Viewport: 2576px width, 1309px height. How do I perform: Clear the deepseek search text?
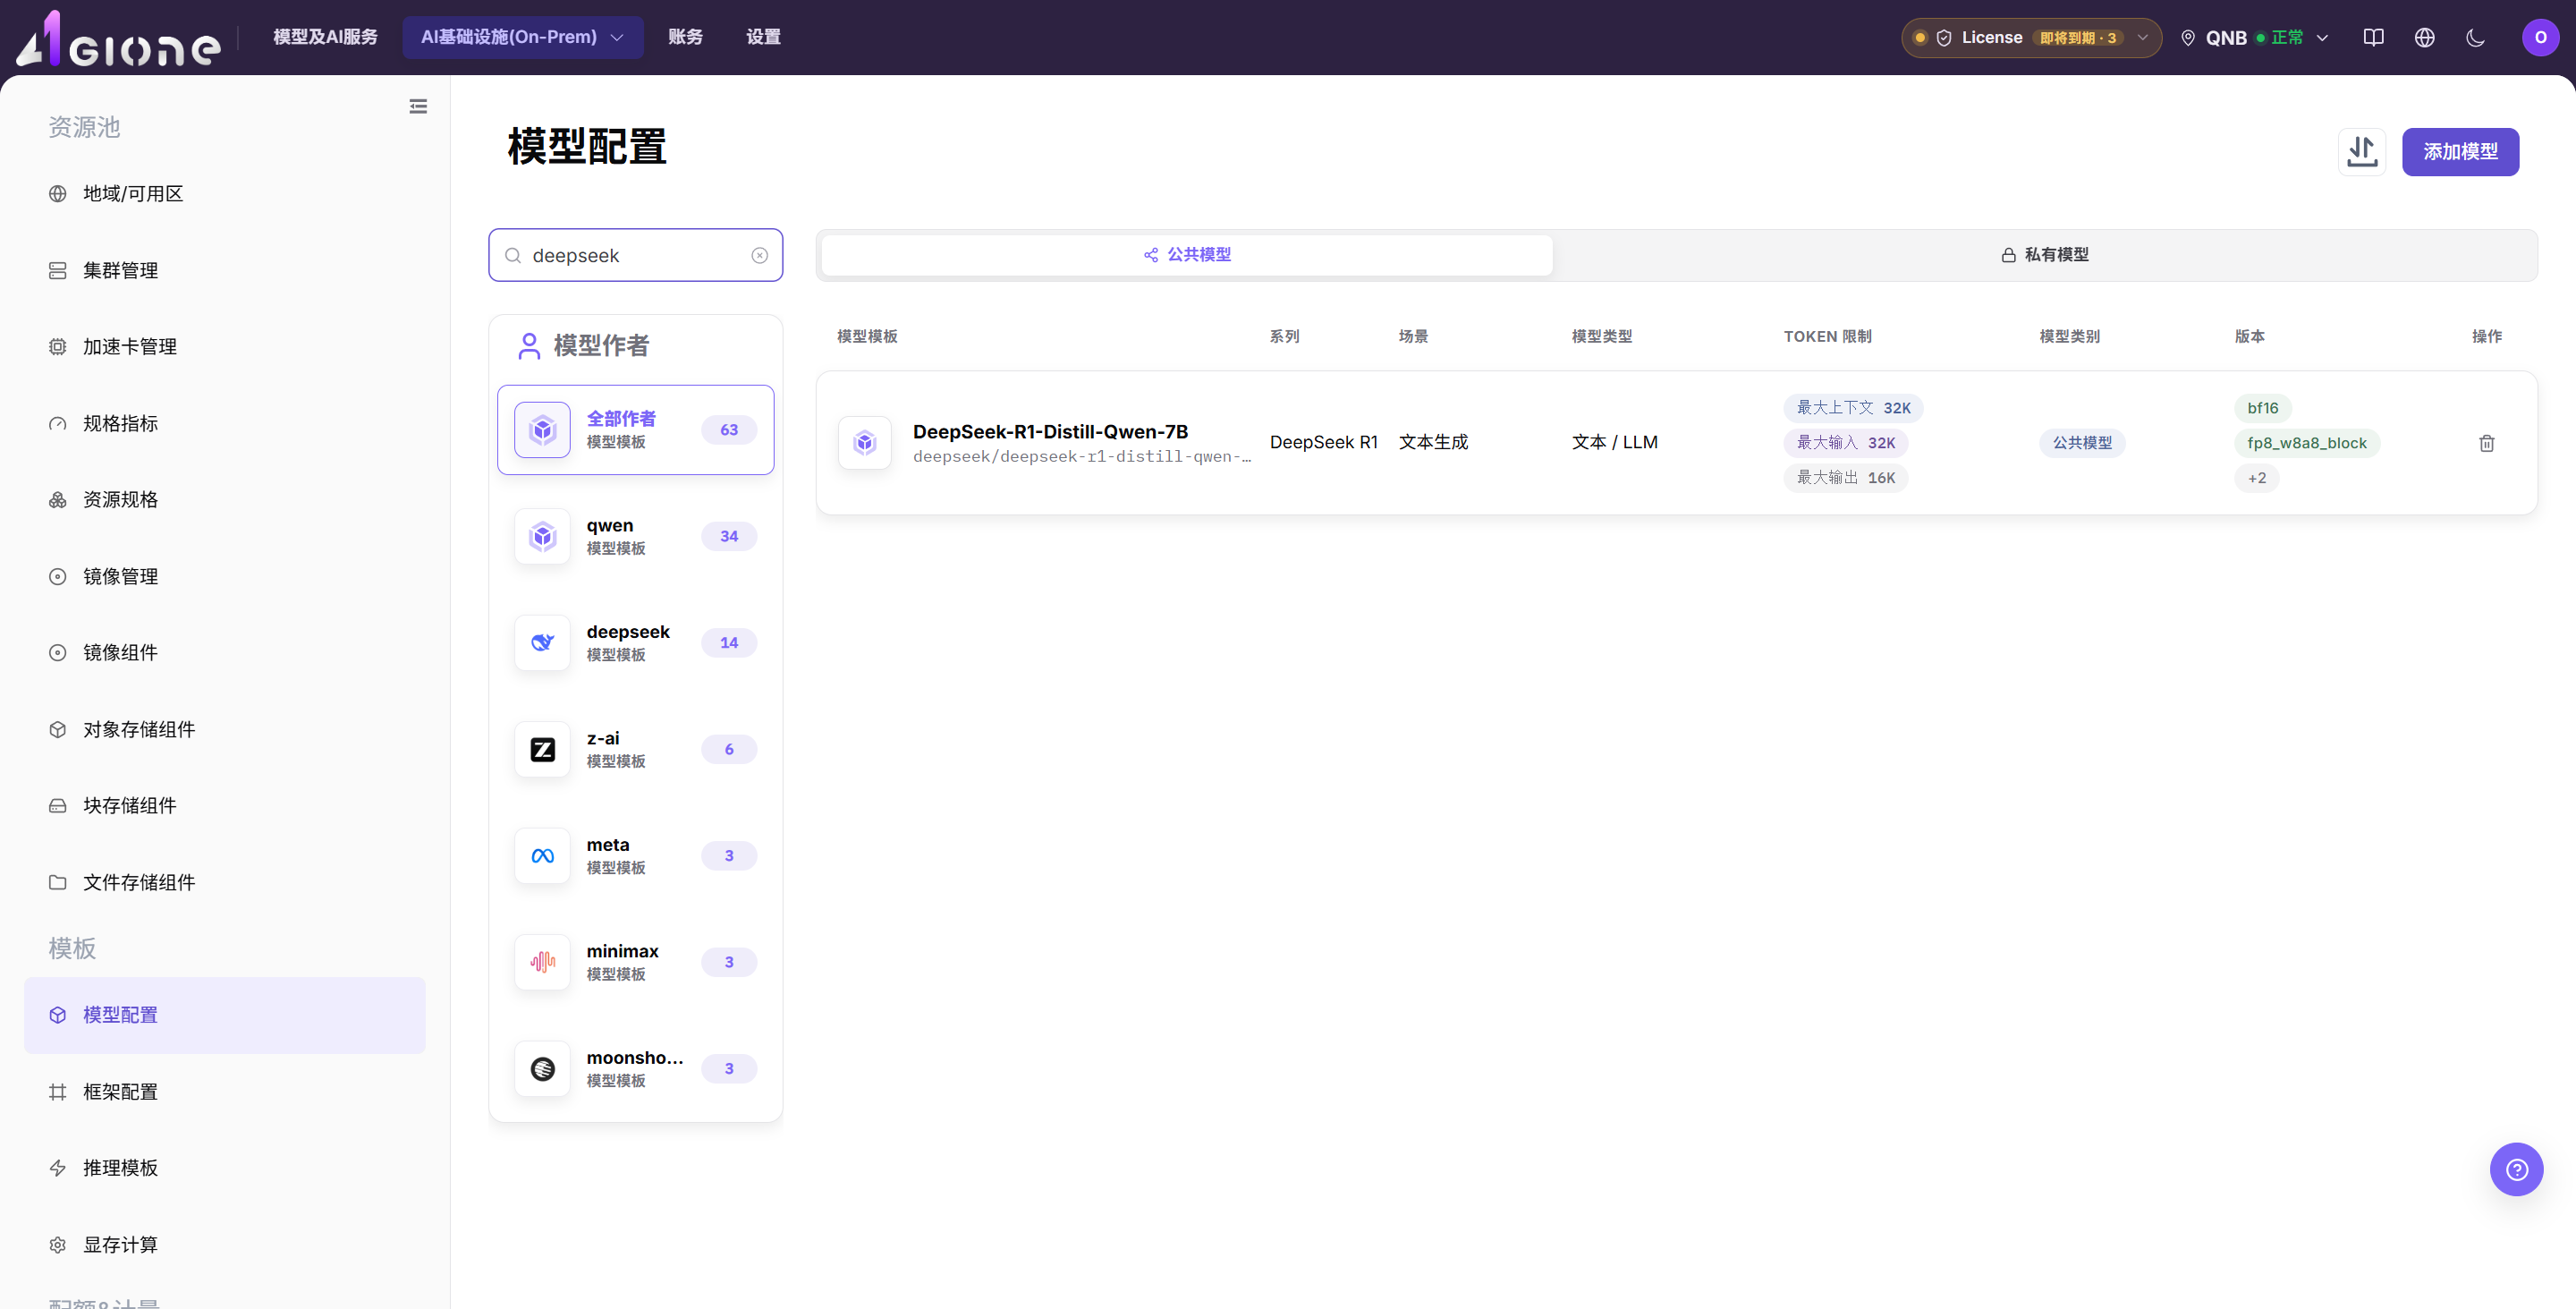point(760,256)
